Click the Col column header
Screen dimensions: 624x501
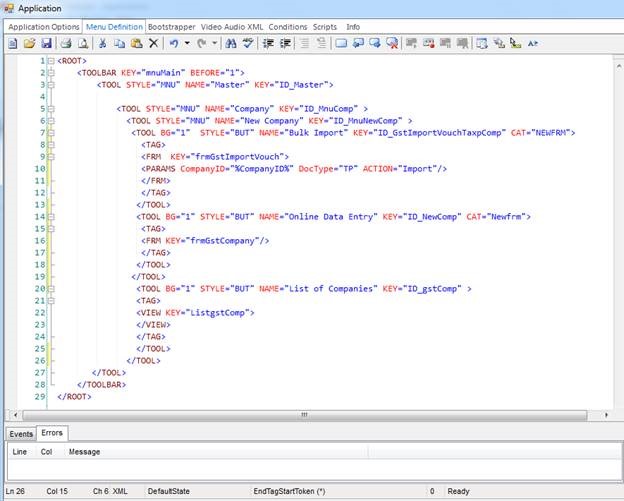click(47, 452)
